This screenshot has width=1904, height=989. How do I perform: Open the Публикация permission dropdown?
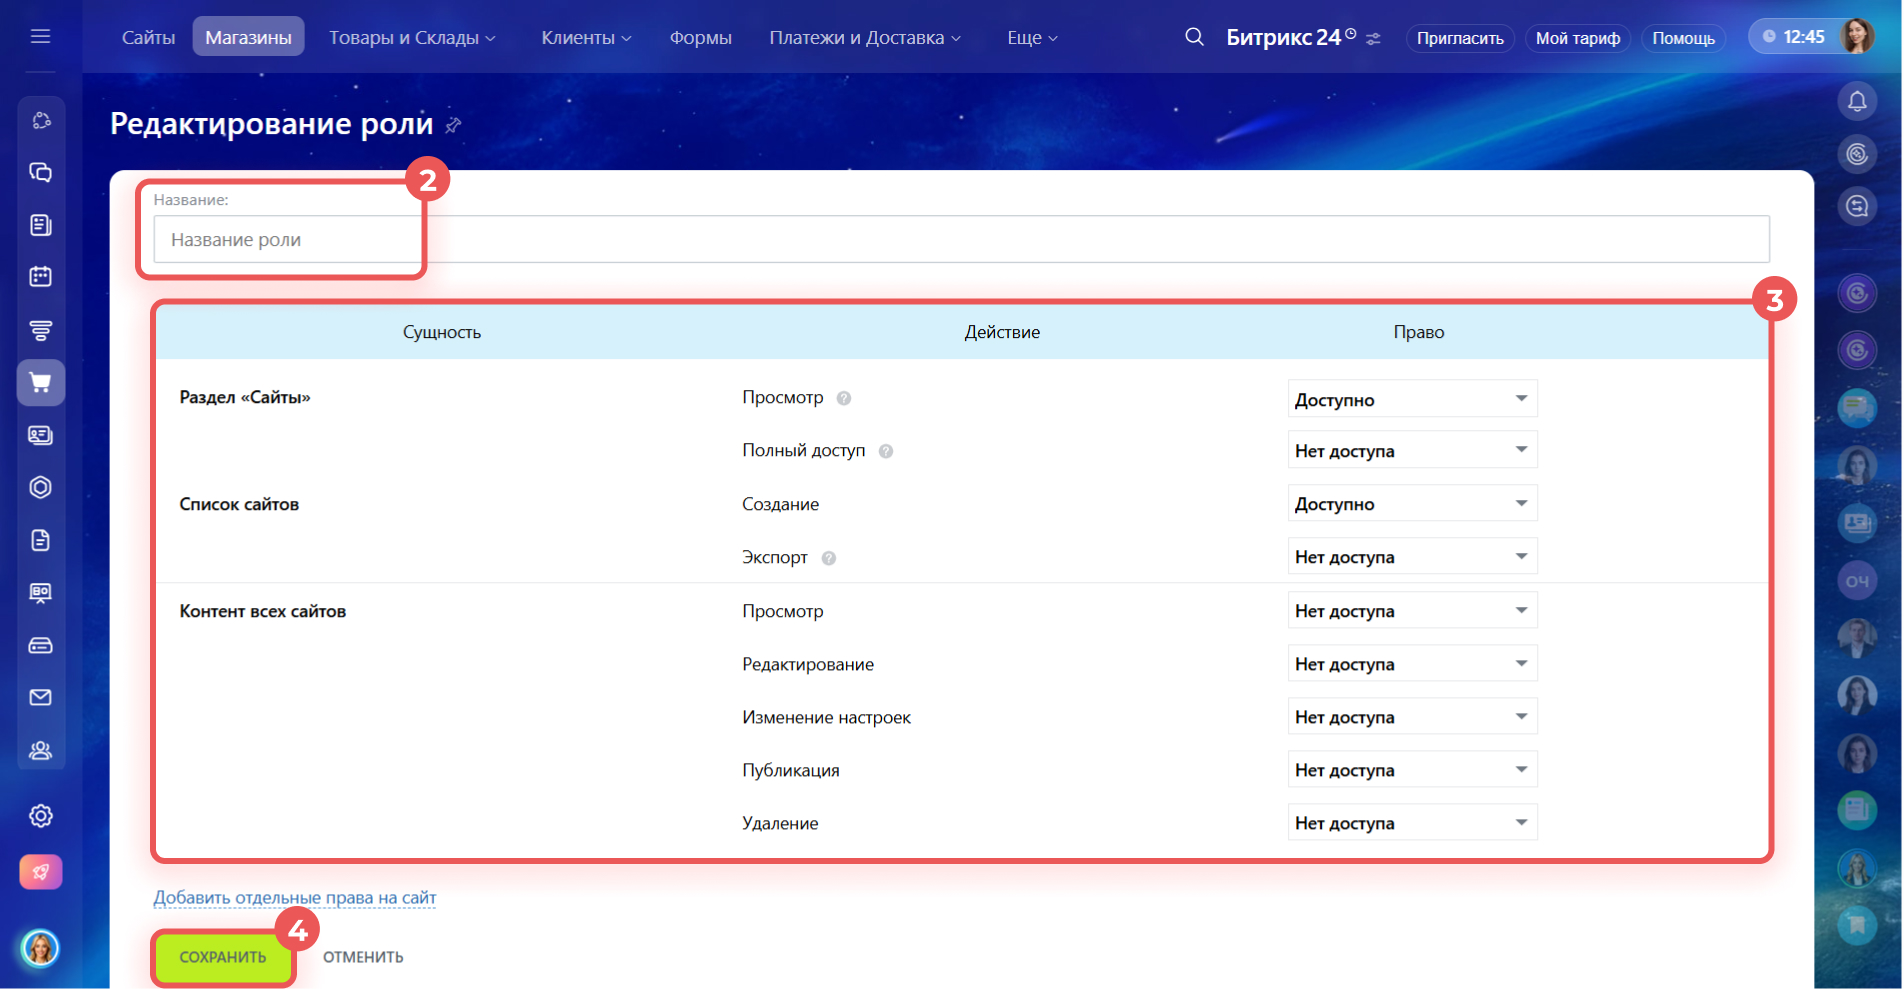click(1411, 770)
